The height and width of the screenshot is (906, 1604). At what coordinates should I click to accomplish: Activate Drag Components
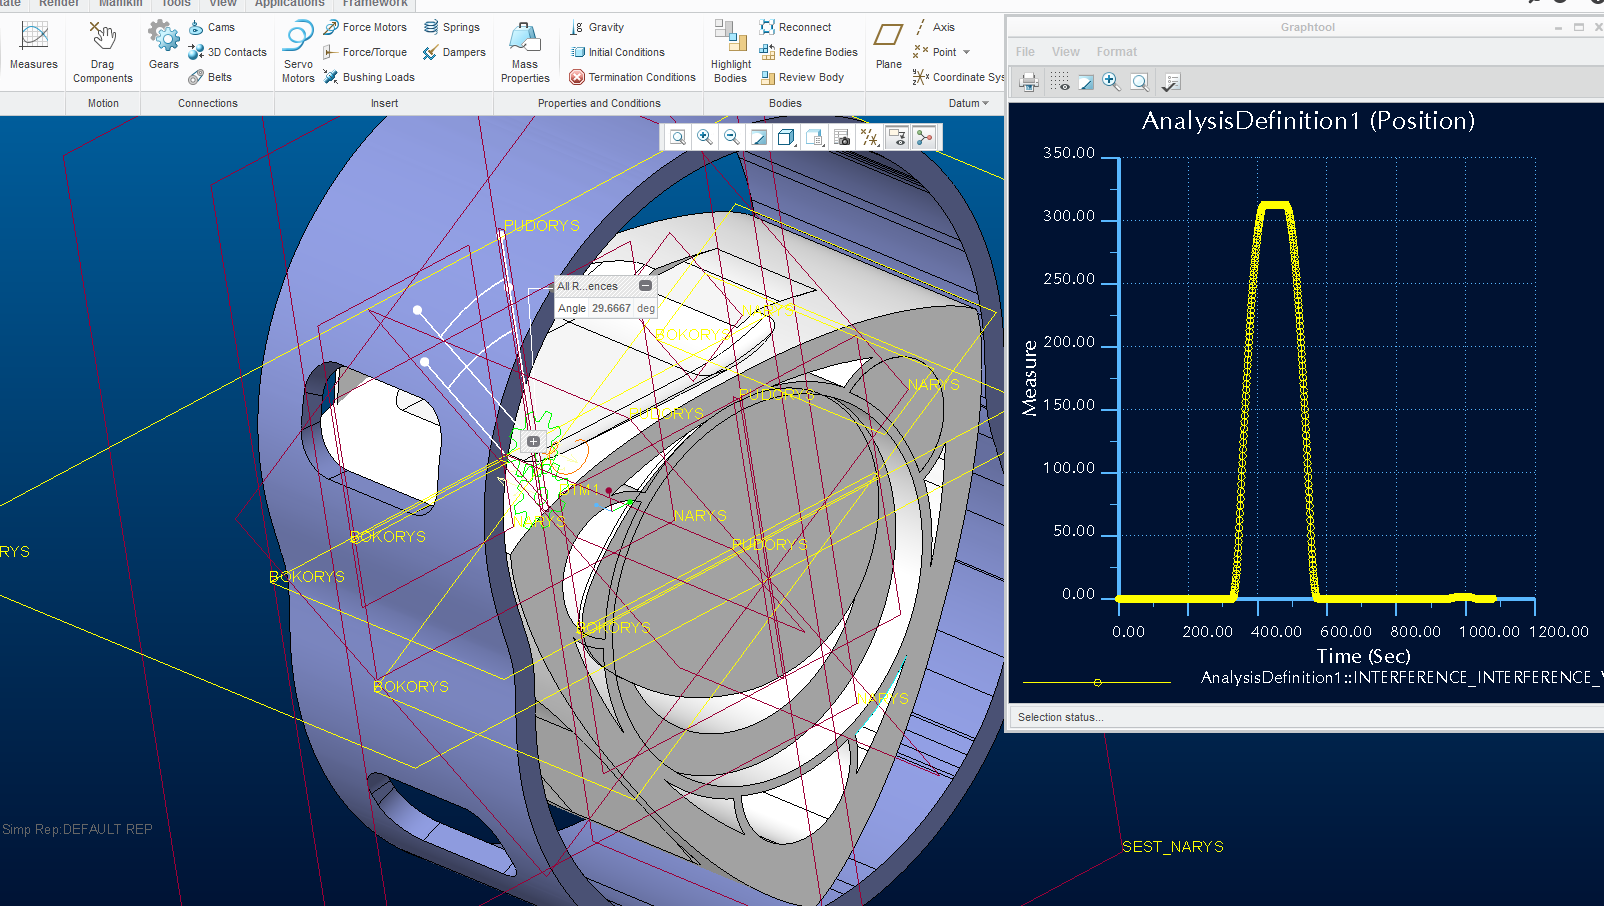pos(103,52)
